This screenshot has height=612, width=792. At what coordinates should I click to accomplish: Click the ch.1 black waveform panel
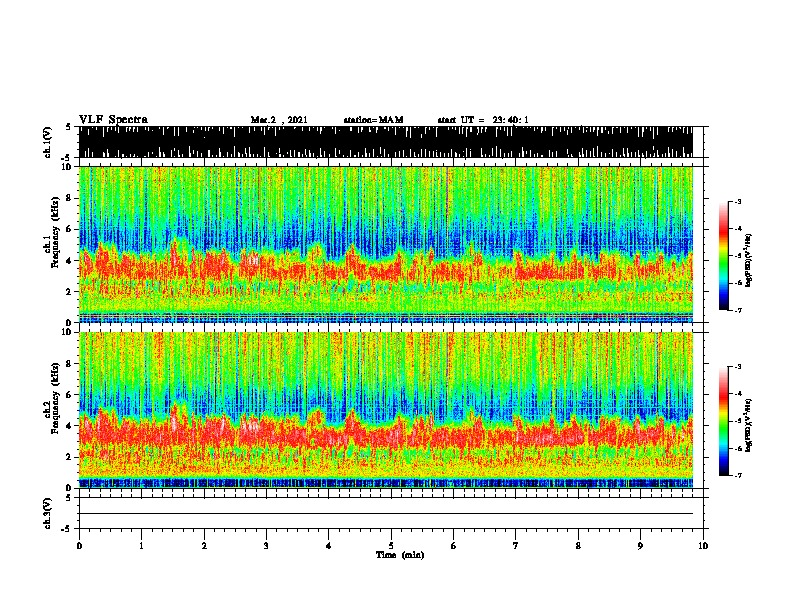(386, 142)
